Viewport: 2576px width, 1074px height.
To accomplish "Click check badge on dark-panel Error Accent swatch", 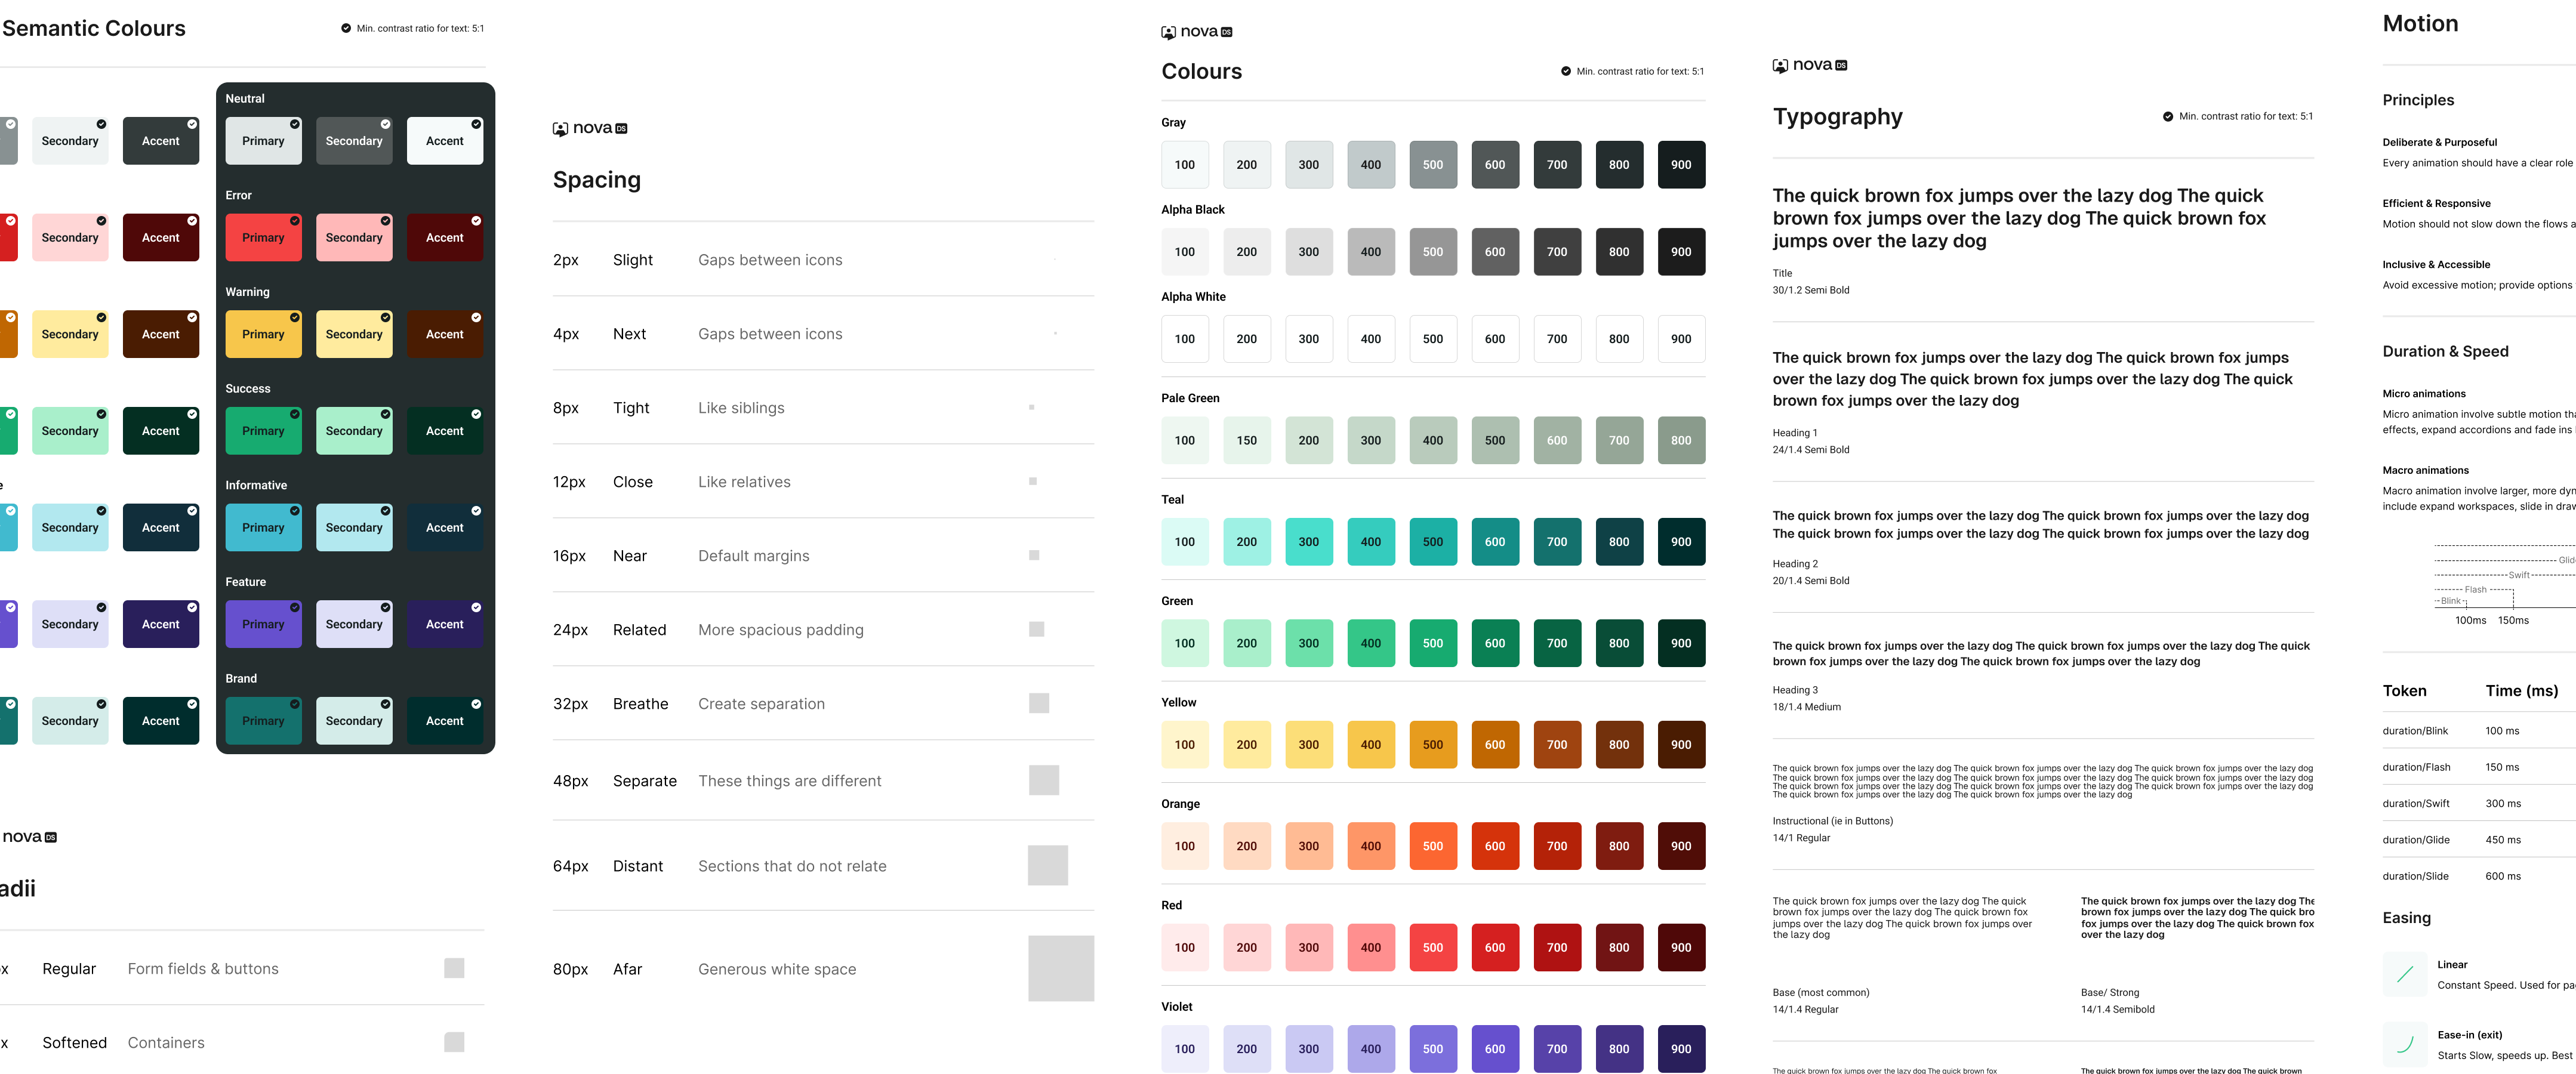I will pyautogui.click(x=476, y=221).
